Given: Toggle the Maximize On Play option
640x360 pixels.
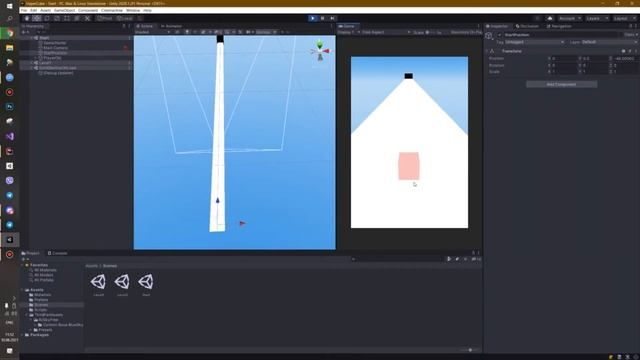Looking at the screenshot, I should pyautogui.click(x=467, y=32).
